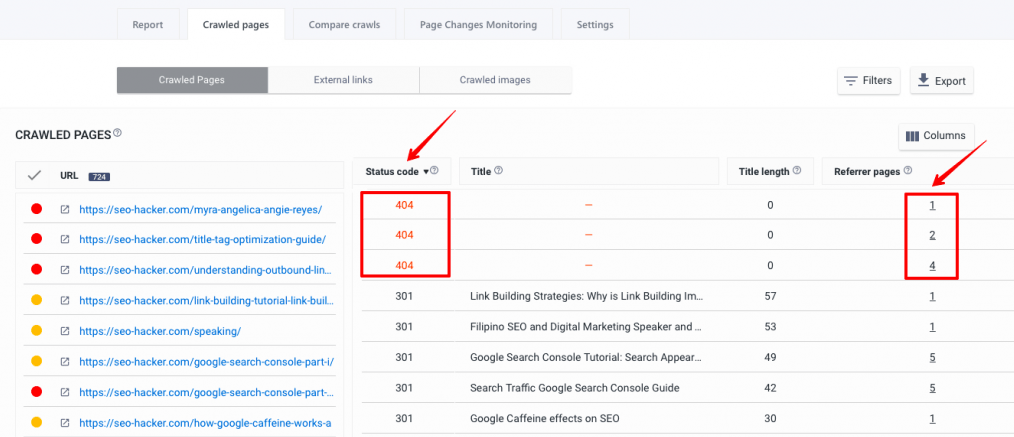Click help icon next to Status code header
The image size is (1014, 437).
click(434, 171)
